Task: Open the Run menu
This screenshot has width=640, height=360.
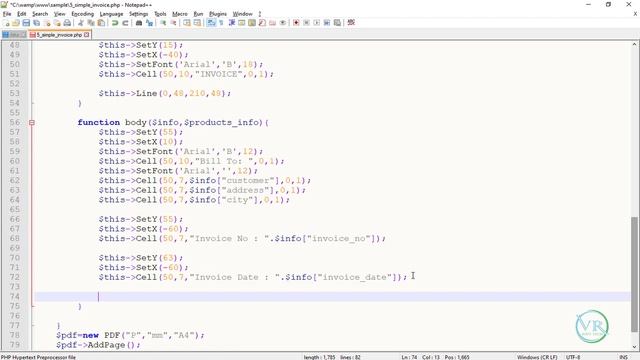Action: pos(198,14)
